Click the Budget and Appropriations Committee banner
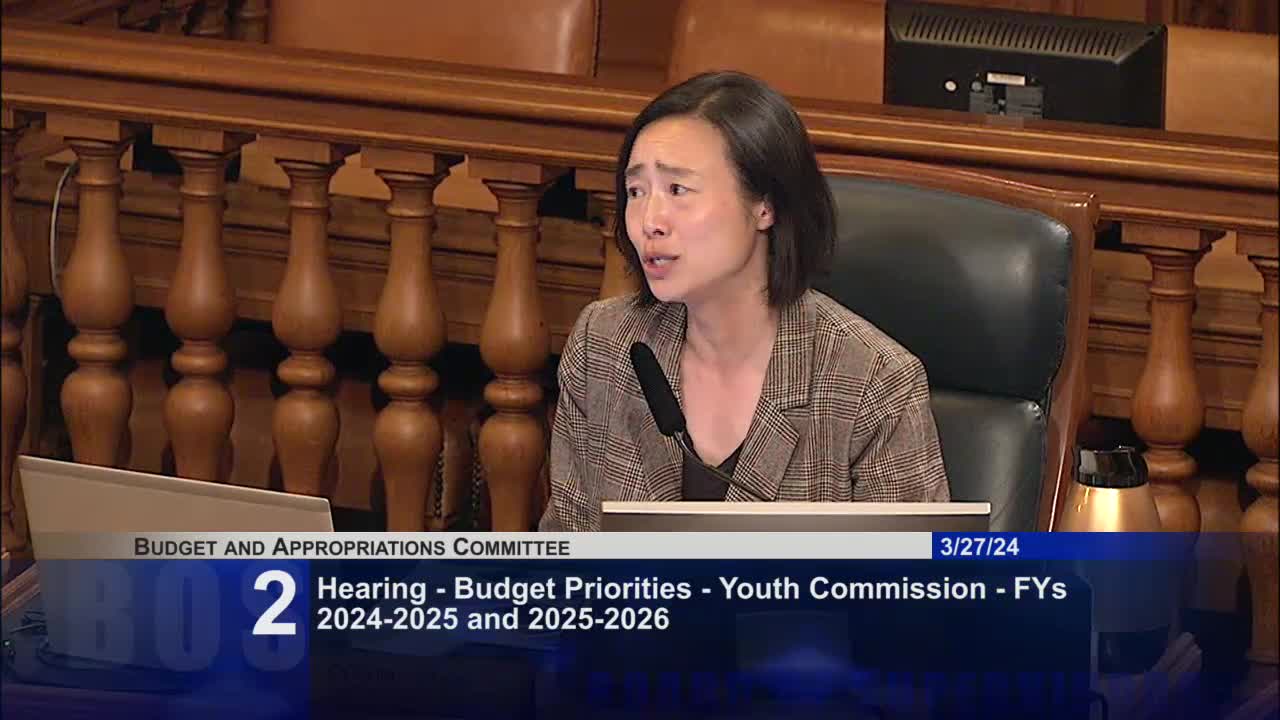The width and height of the screenshot is (1280, 720). click(350, 546)
